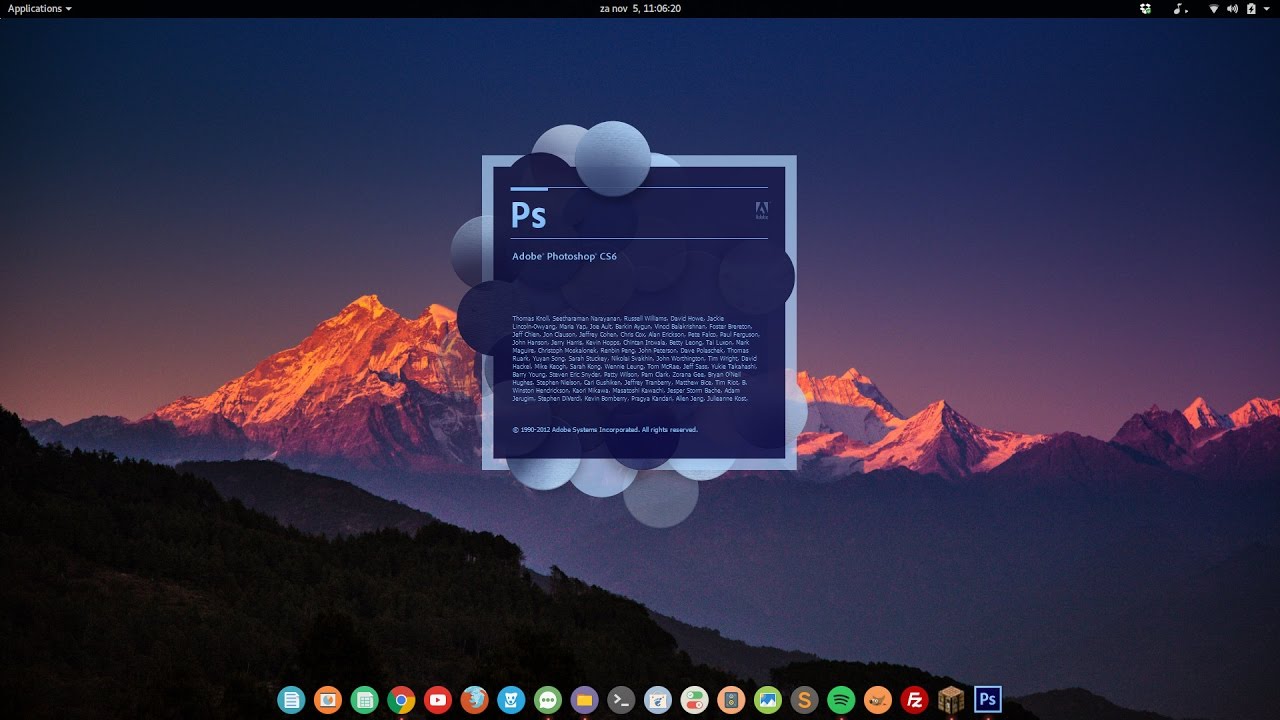Open the green image viewer app
The height and width of the screenshot is (720, 1280).
point(767,700)
